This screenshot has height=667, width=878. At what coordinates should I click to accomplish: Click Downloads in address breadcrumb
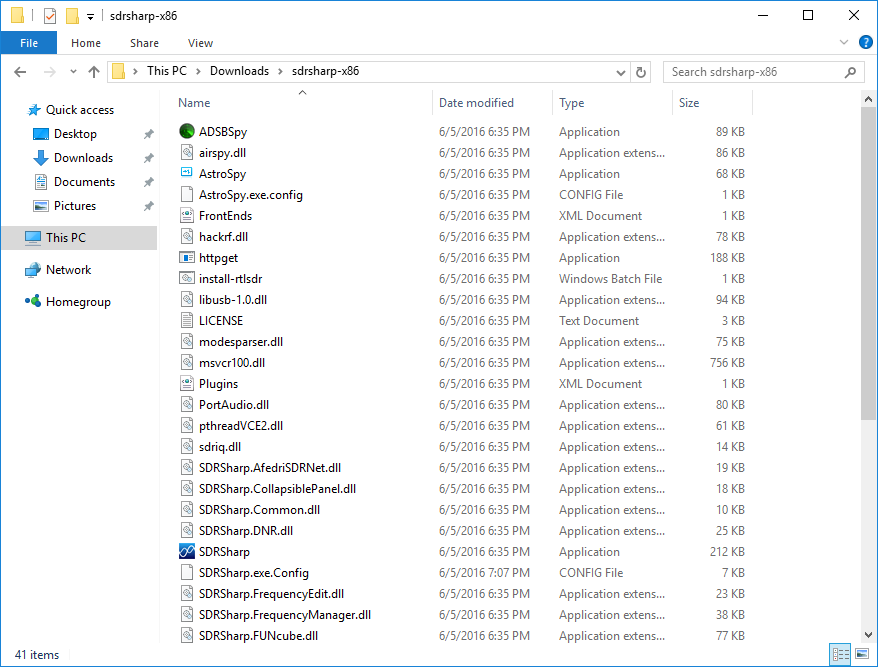coord(239,71)
